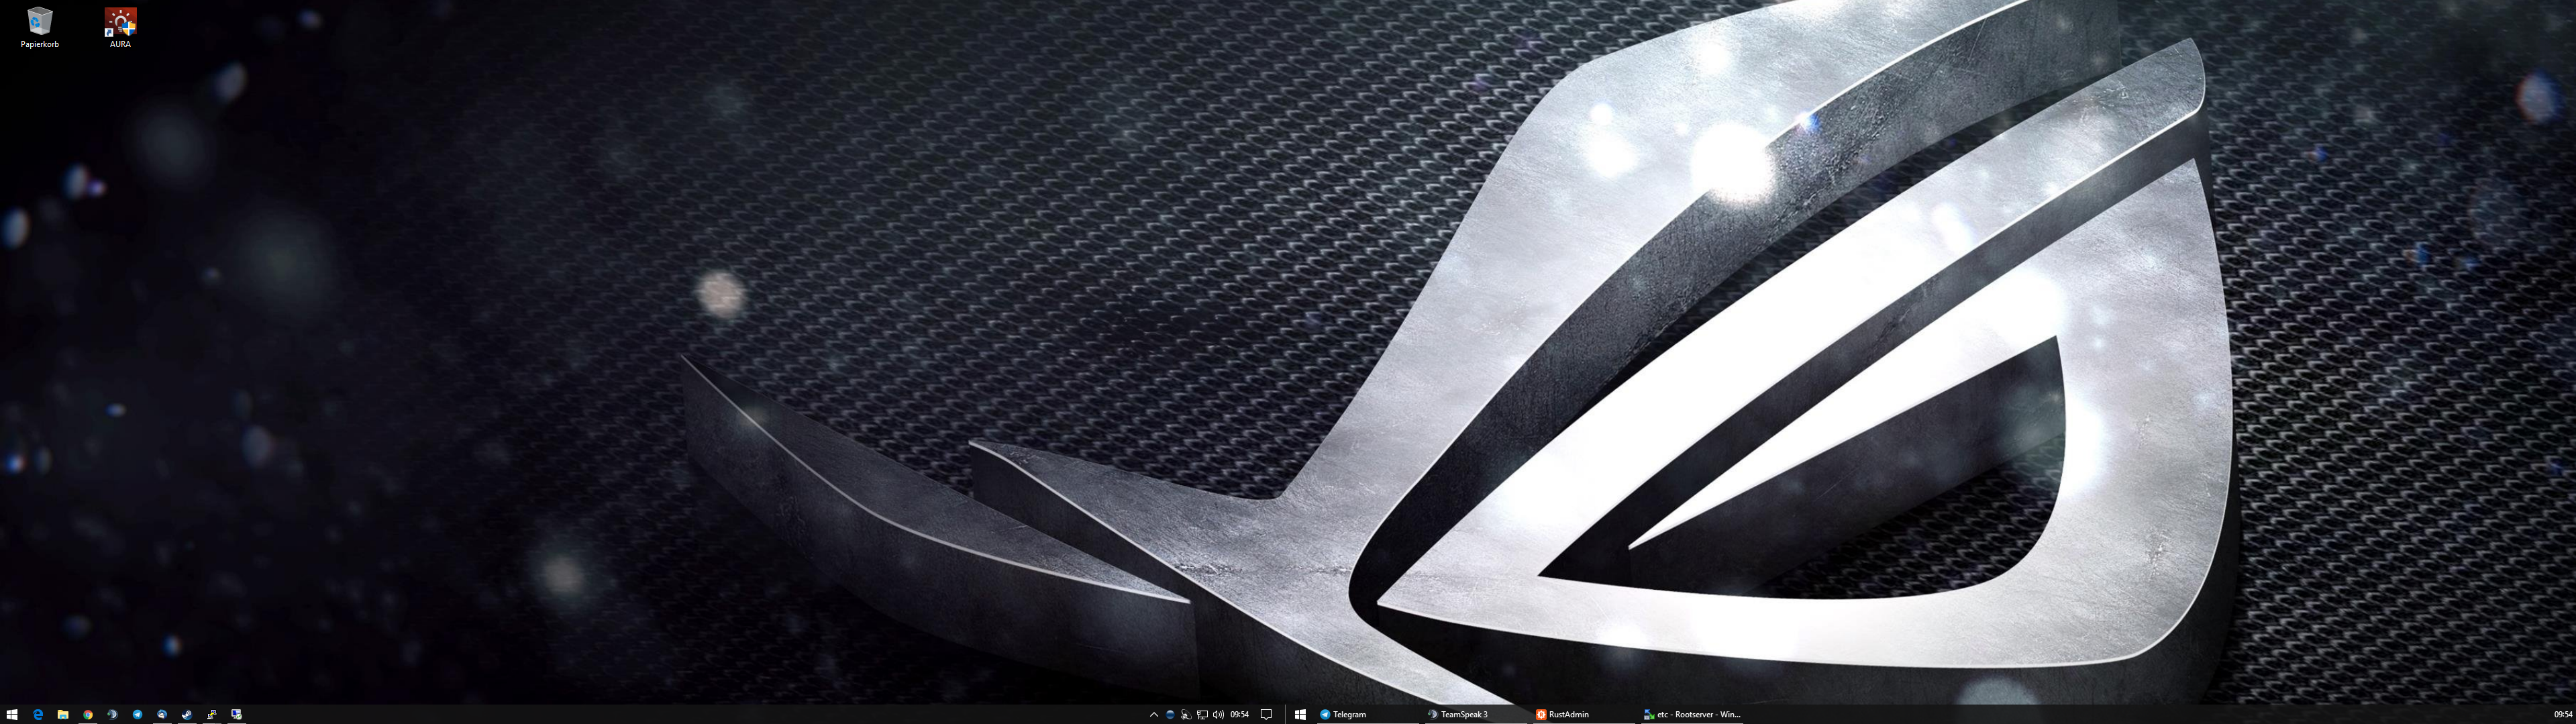Open Steam from the taskbar
Screen dimensions: 2576x724
point(187,714)
